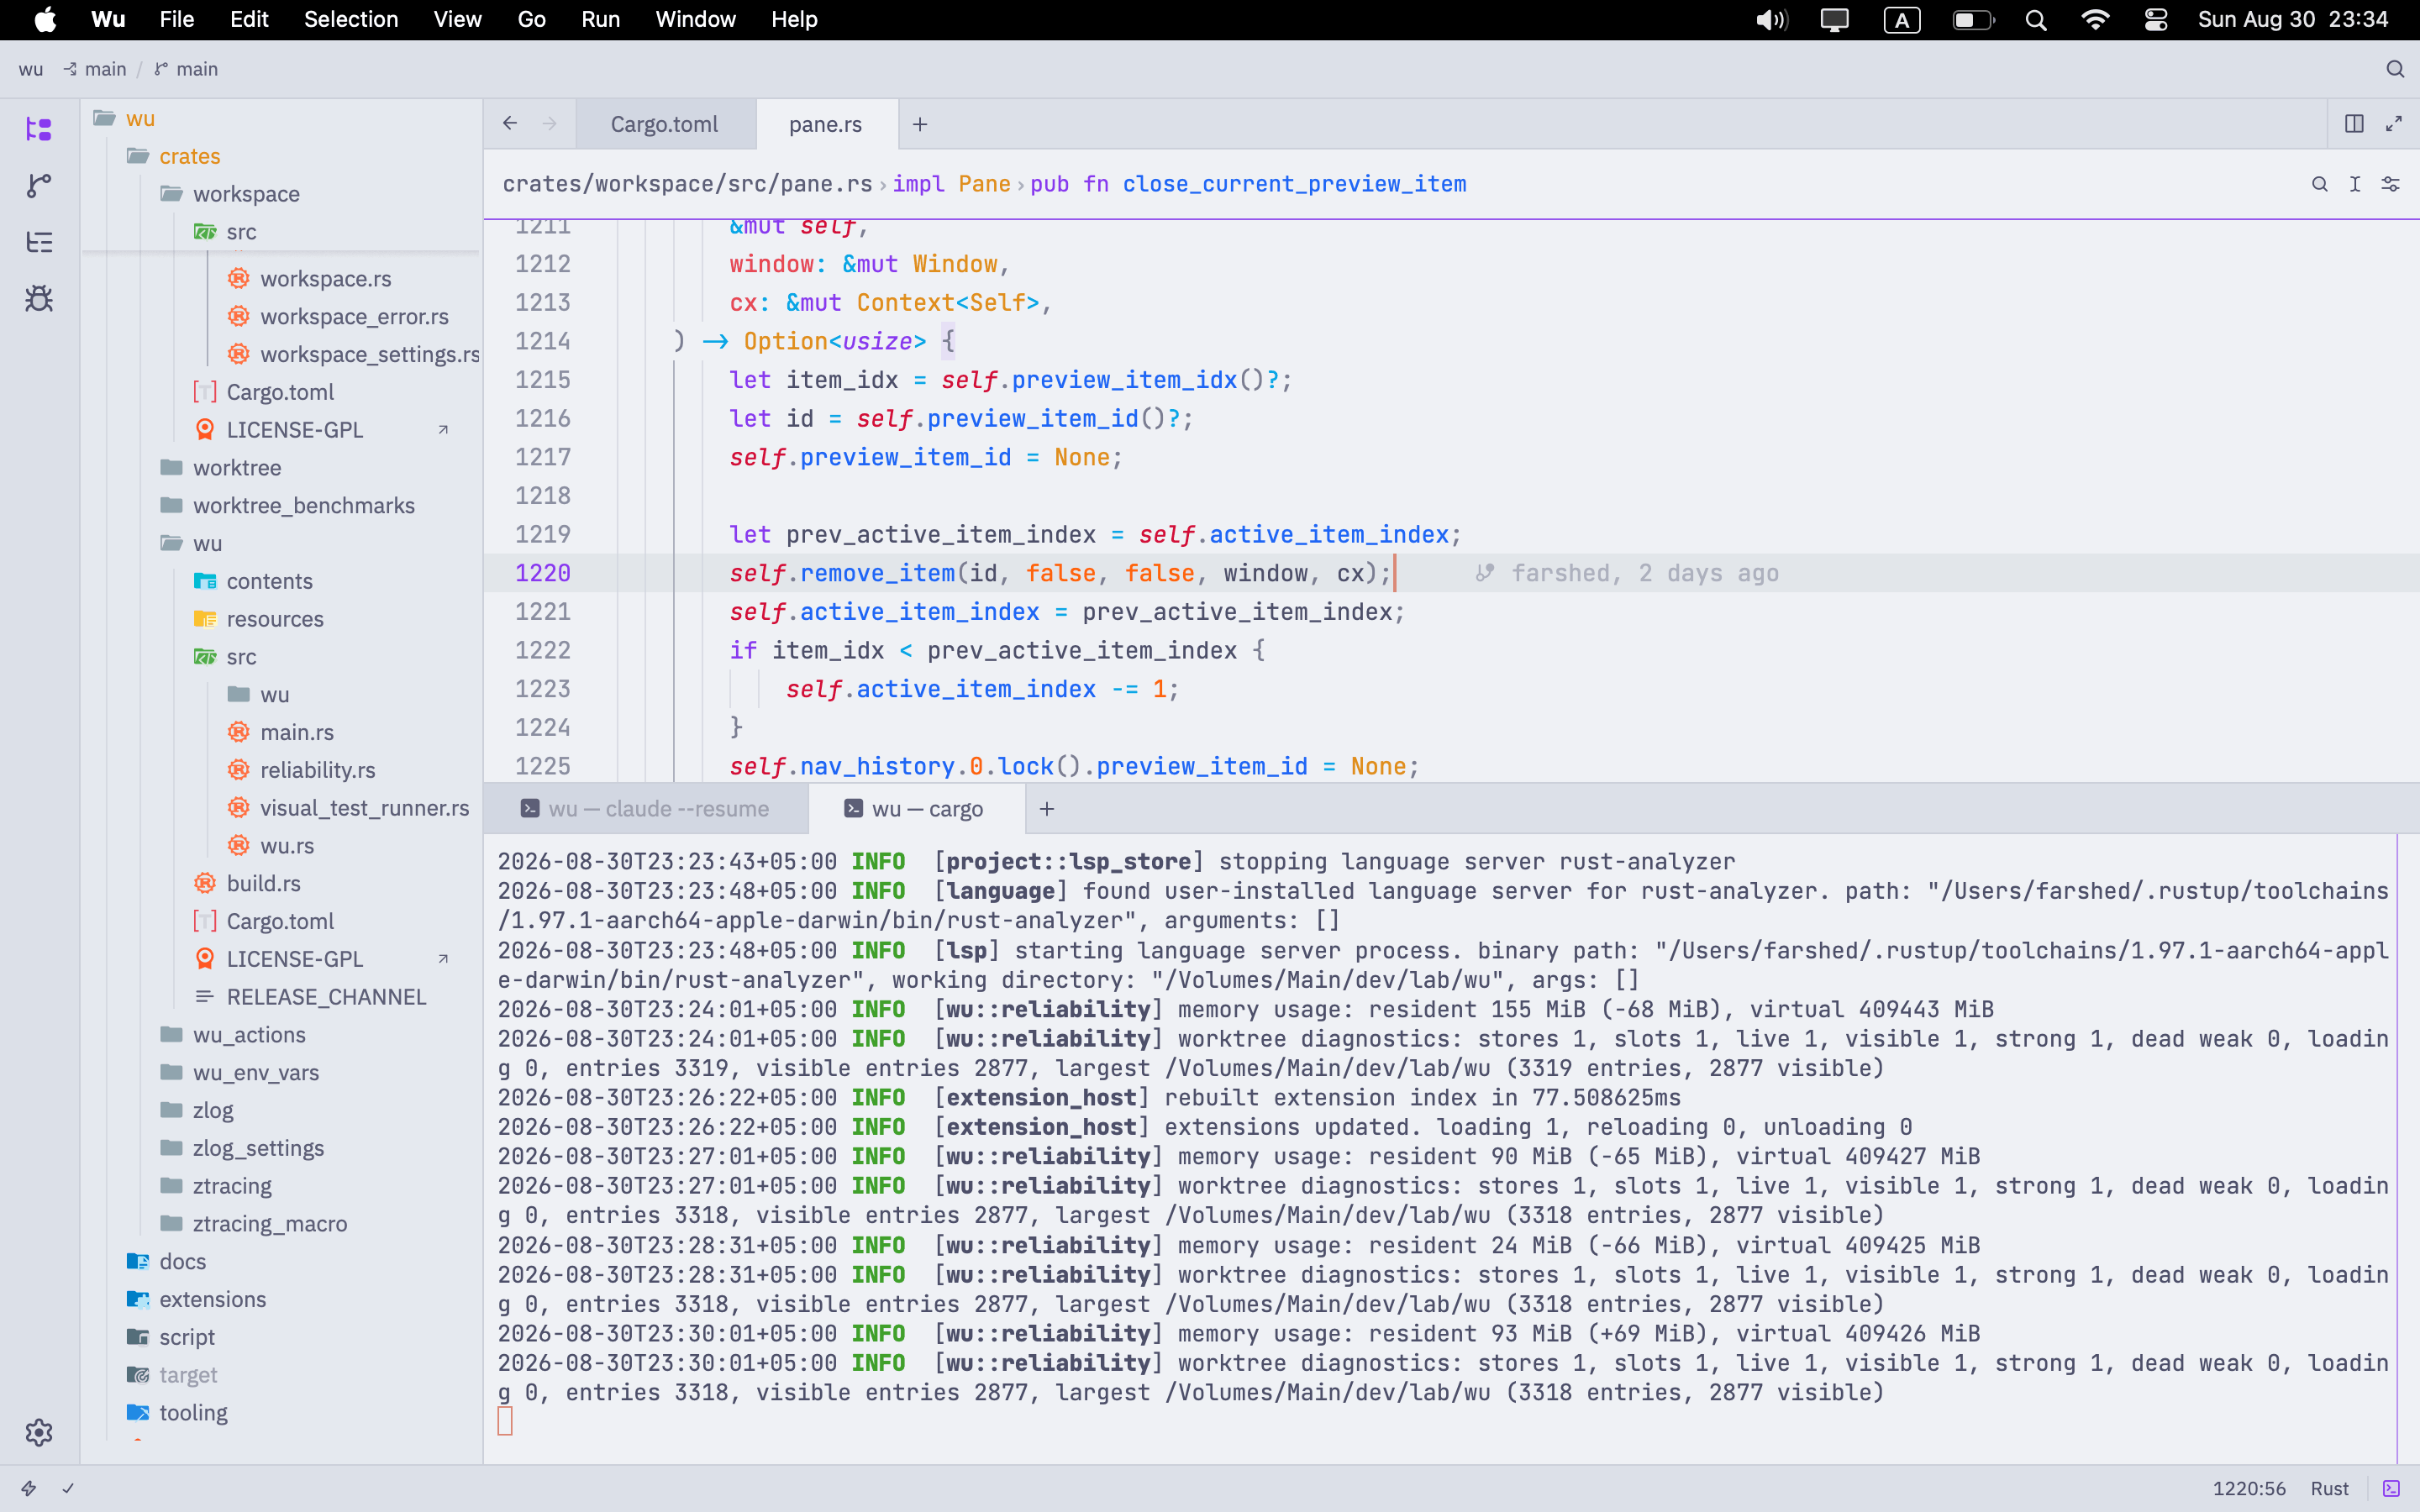2420x1512 pixels.
Task: Collapse the root wu folder
Action: coord(139,118)
